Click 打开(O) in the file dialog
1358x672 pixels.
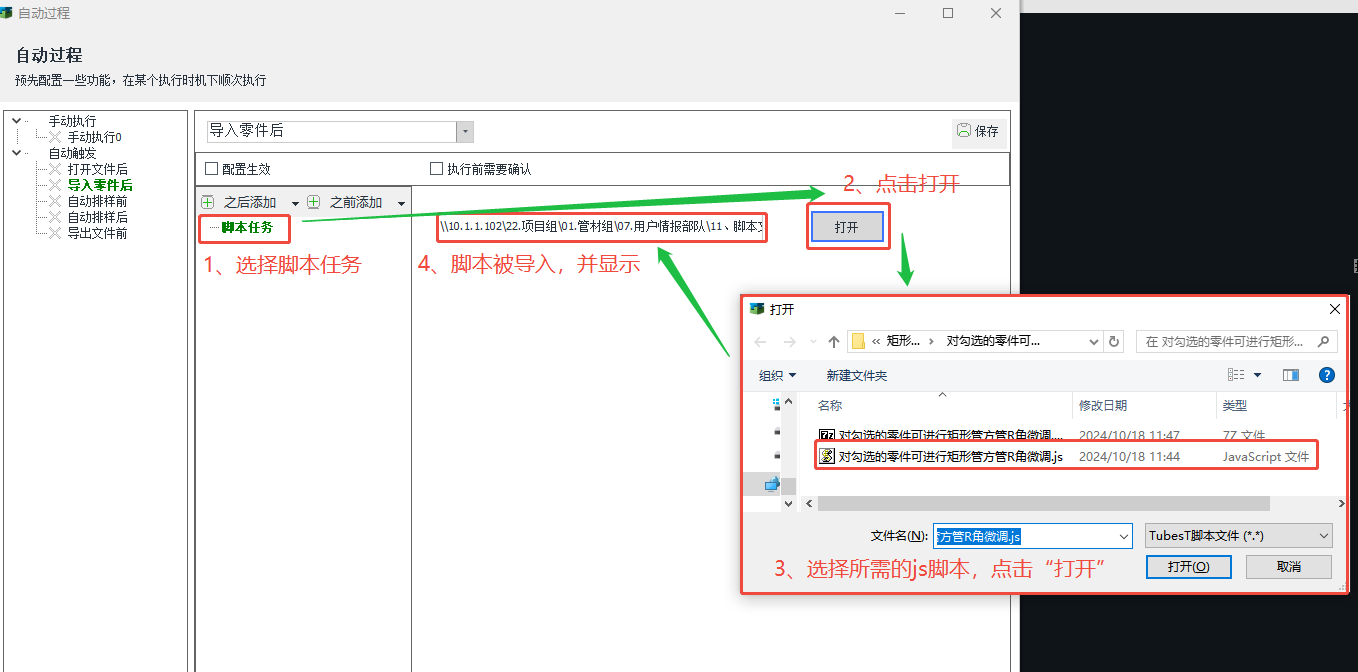pos(1188,566)
